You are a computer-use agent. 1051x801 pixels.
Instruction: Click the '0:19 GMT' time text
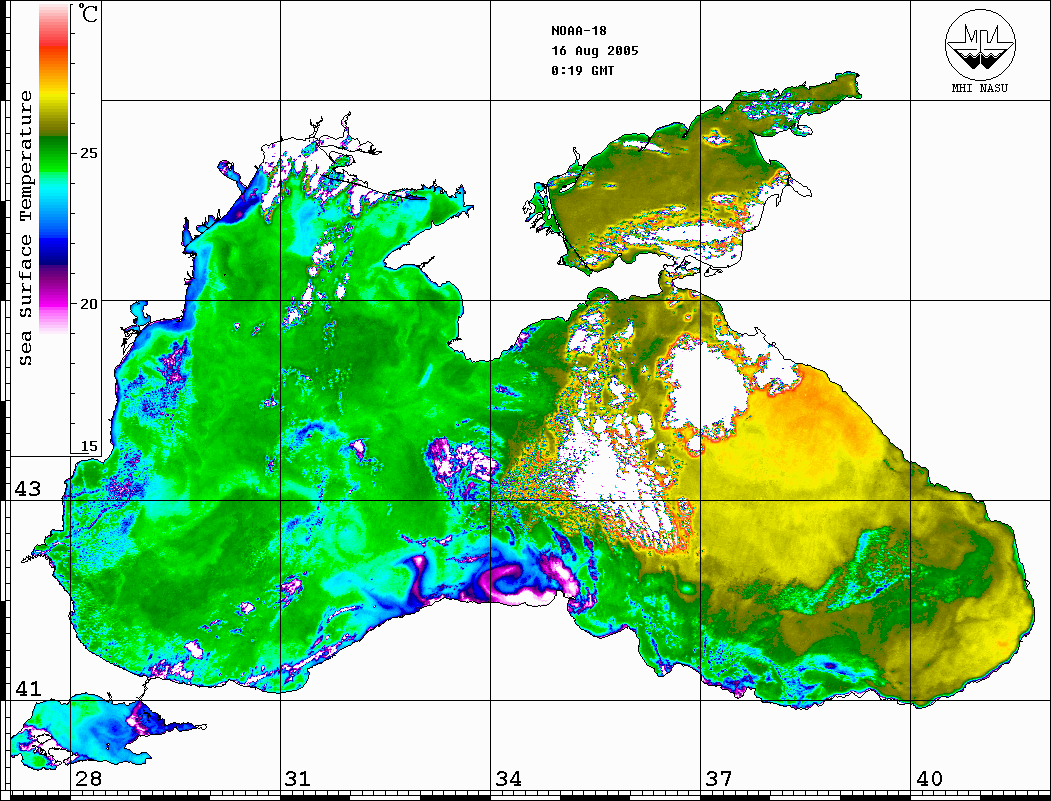click(x=582, y=71)
